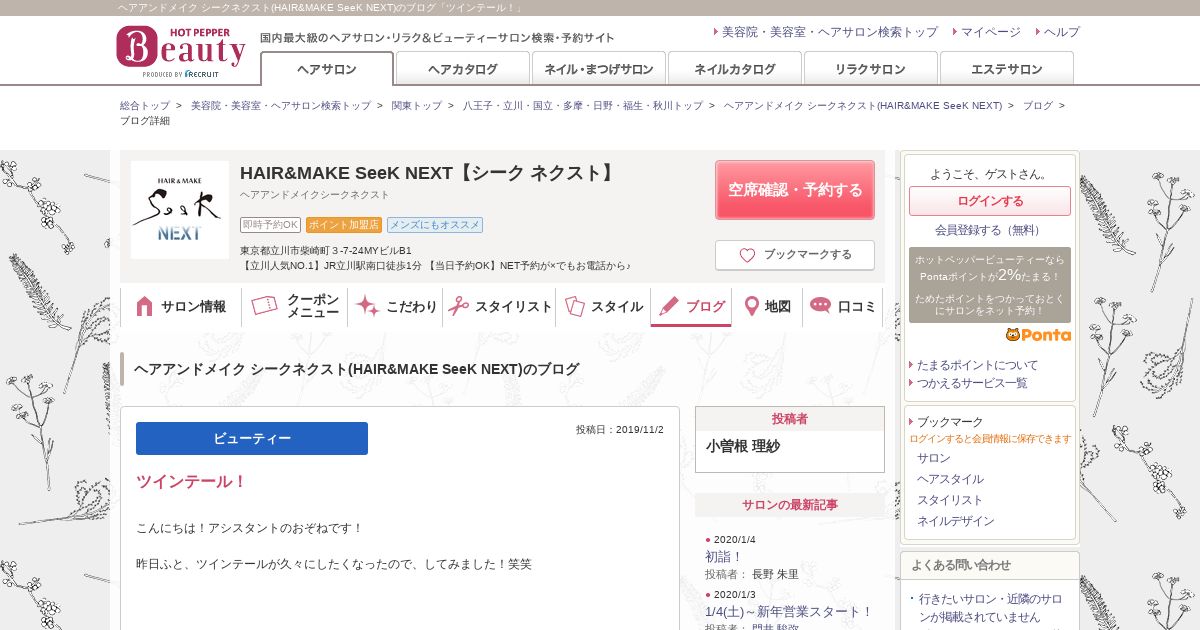
Task: Click the map pin icon for 地図
Action: 751,306
